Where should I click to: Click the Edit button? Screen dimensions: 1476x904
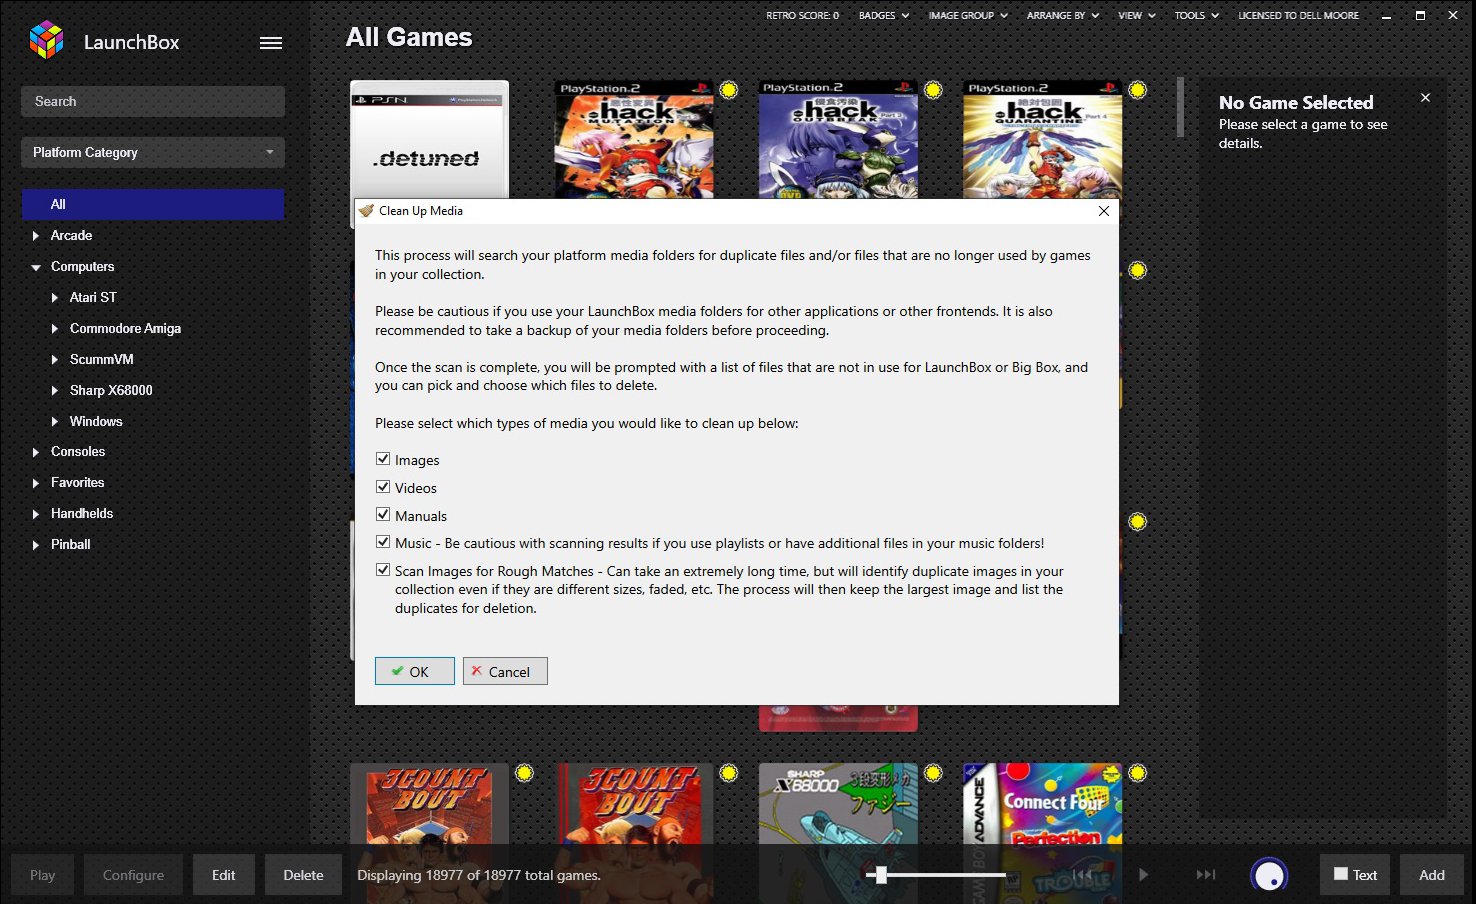tap(224, 875)
